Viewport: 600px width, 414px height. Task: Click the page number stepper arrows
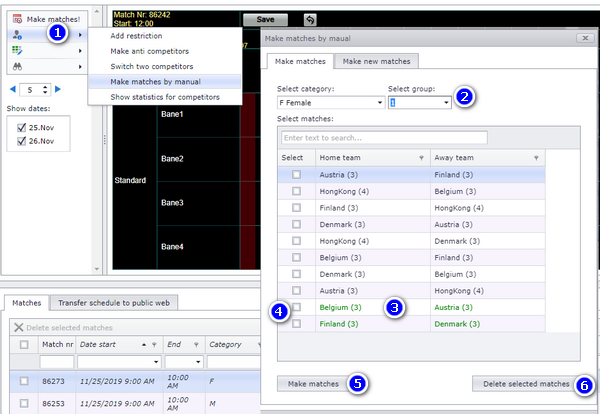point(45,90)
